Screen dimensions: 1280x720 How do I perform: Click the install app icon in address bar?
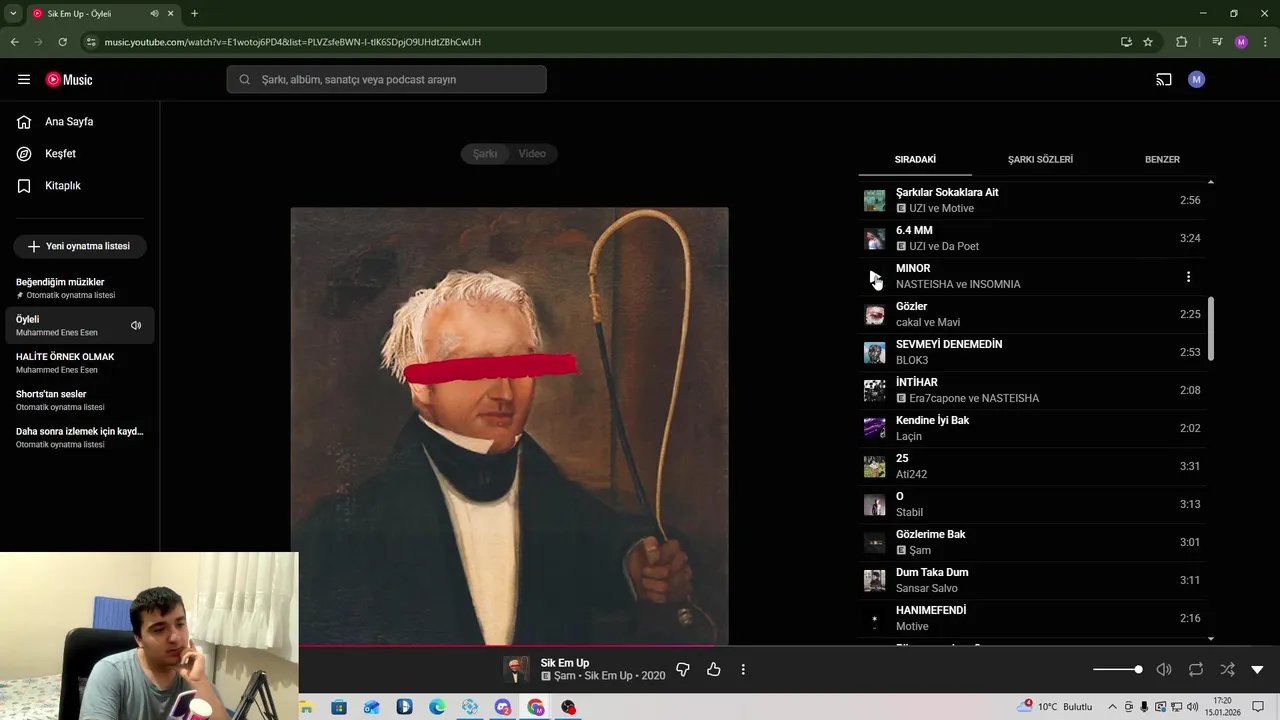(x=1126, y=42)
